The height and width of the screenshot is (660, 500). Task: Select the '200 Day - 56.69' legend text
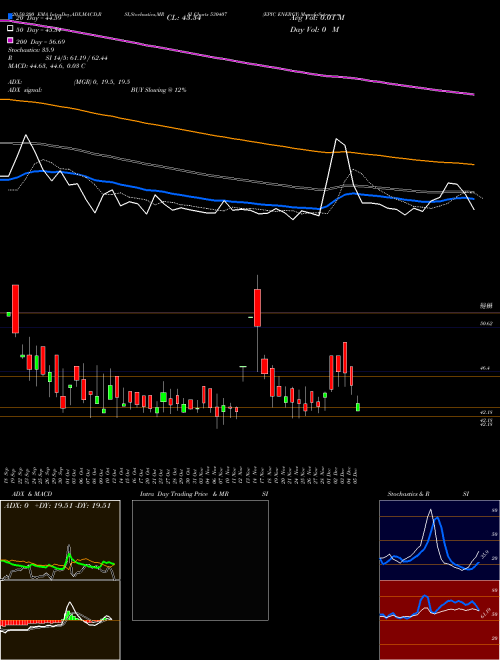point(40,42)
